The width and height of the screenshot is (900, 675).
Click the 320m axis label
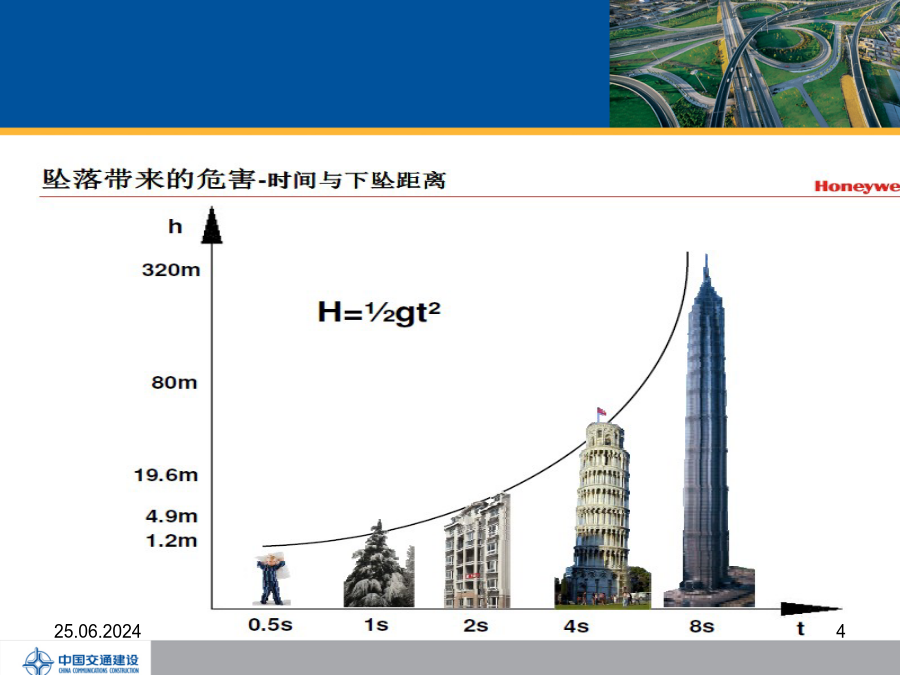click(171, 269)
